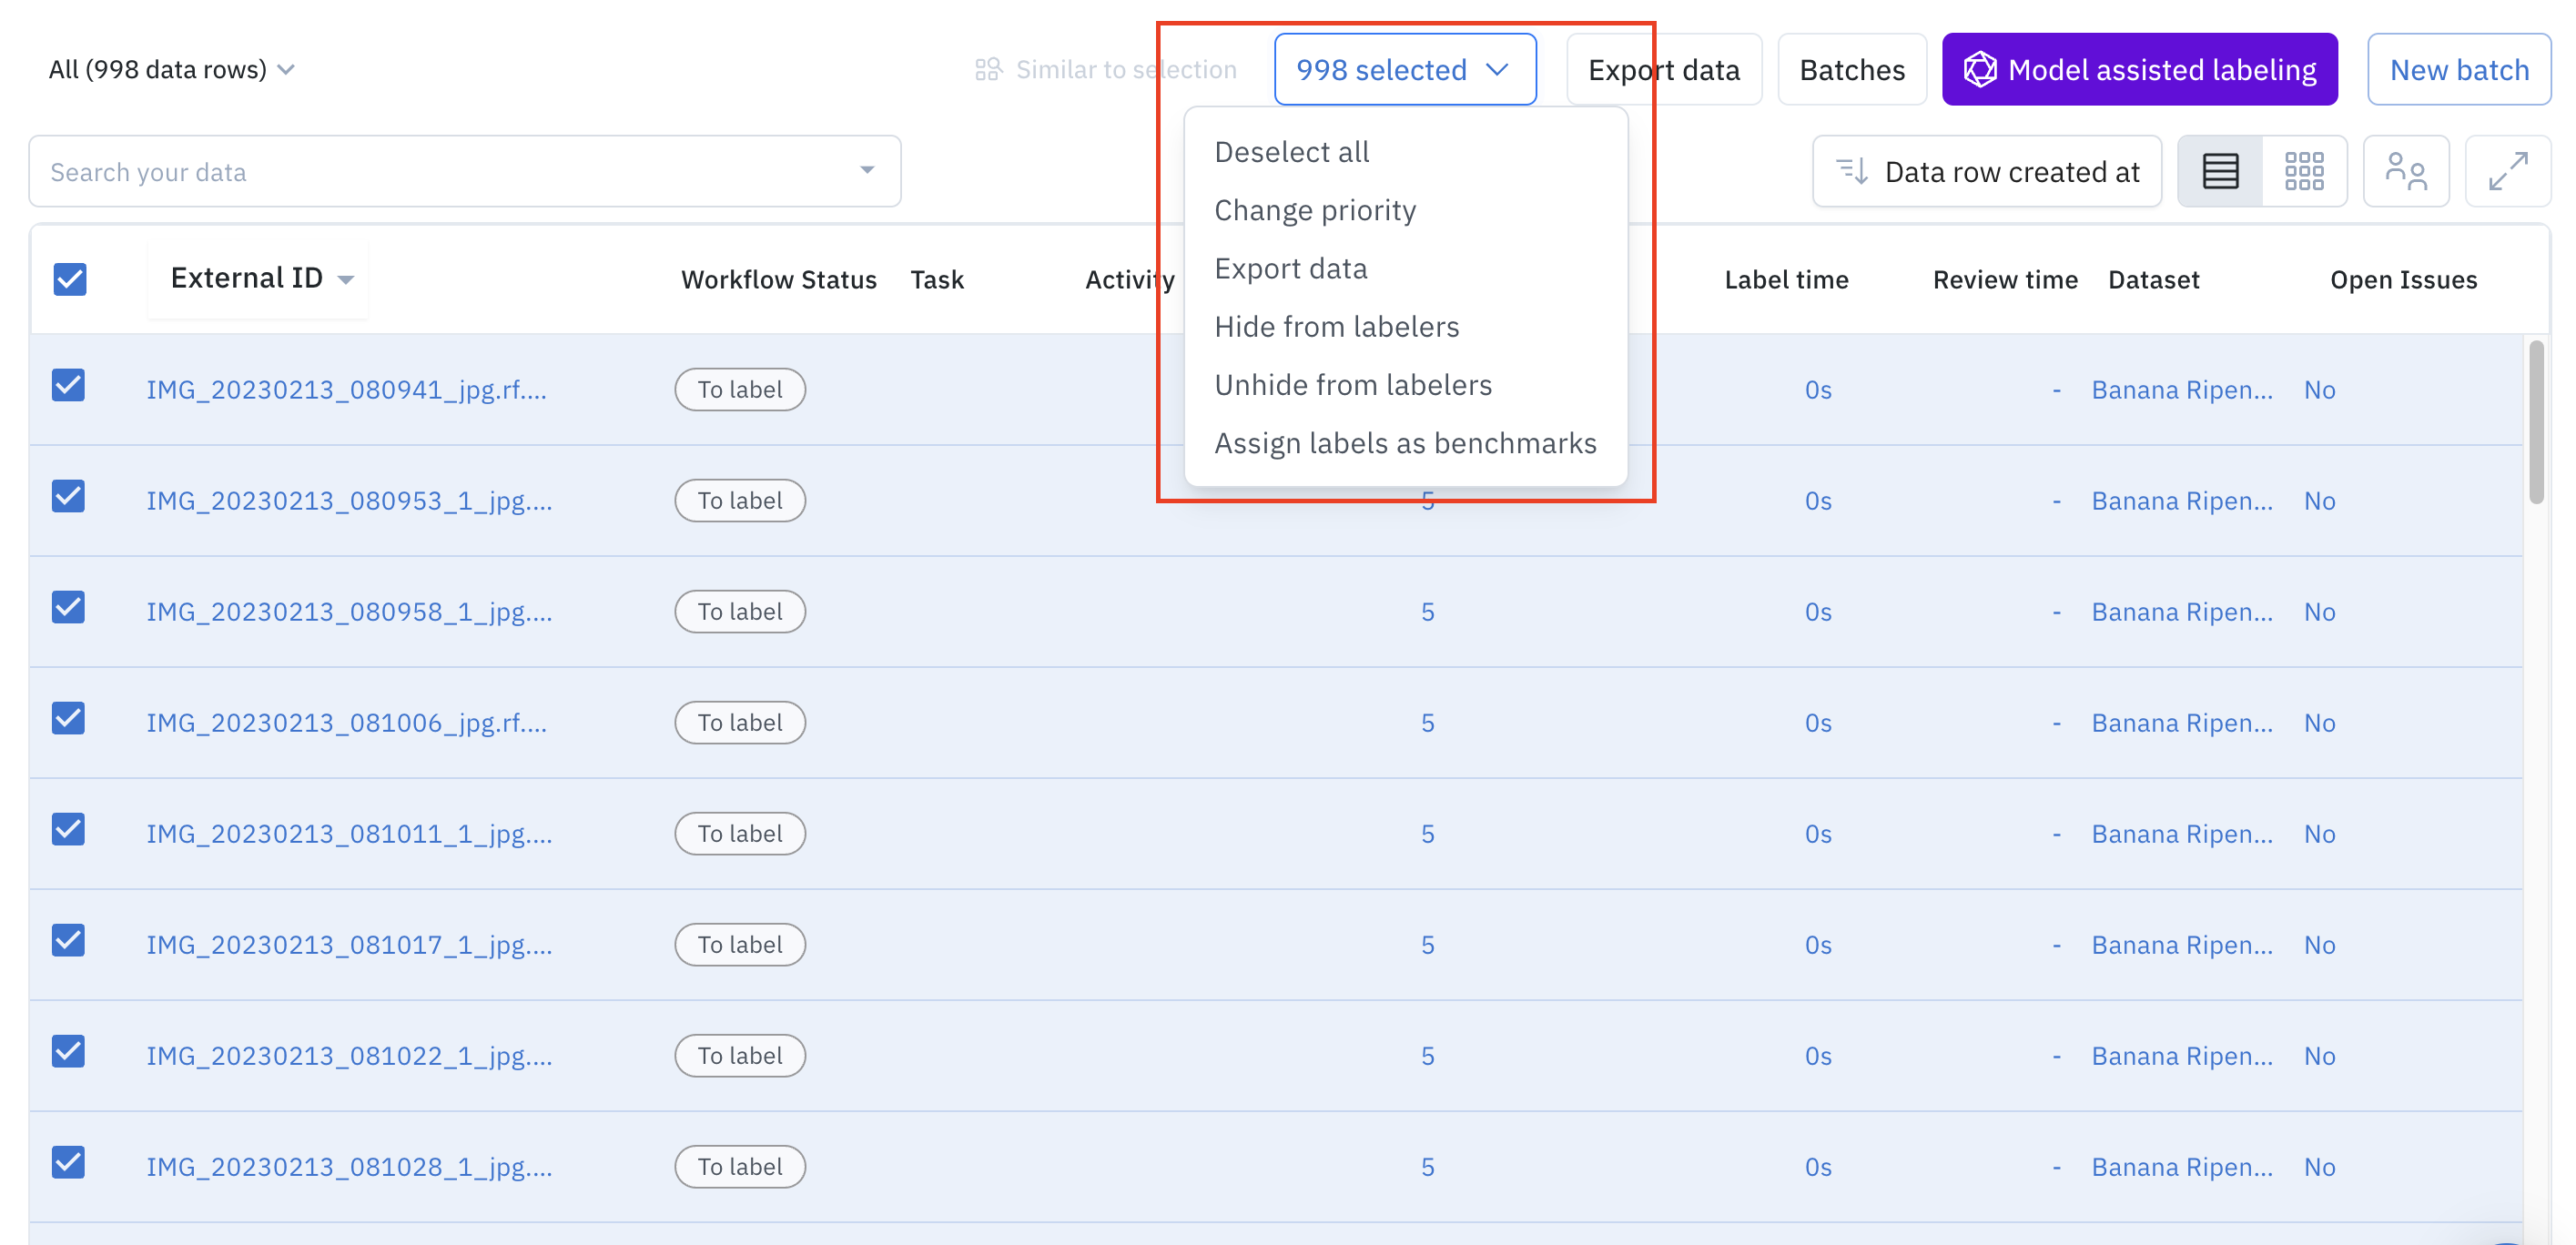
Task: Click value 5 in row IMG_20230213_081022_1_jpg
Action: (x=1427, y=1055)
